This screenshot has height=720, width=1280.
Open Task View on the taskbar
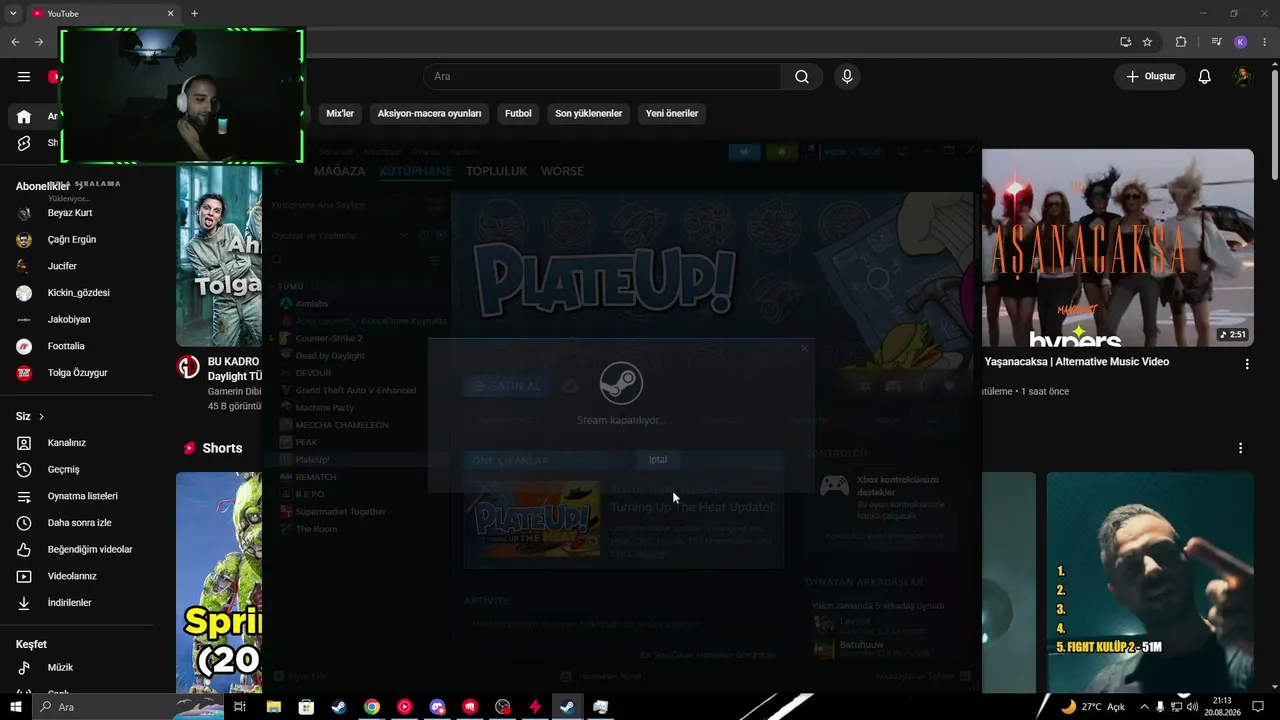pyautogui.click(x=240, y=707)
